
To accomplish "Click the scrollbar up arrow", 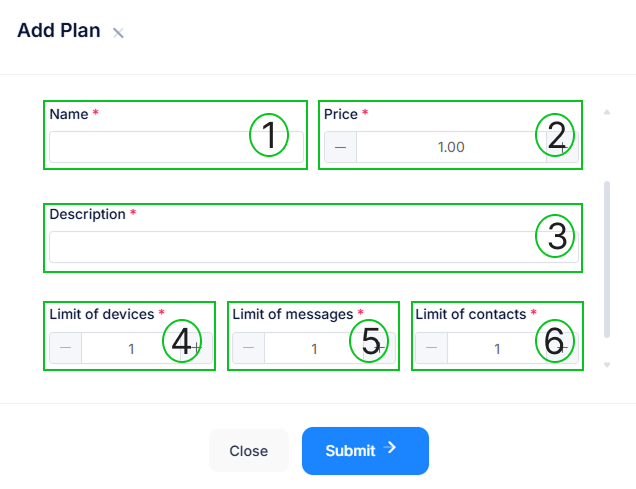I will [606, 111].
